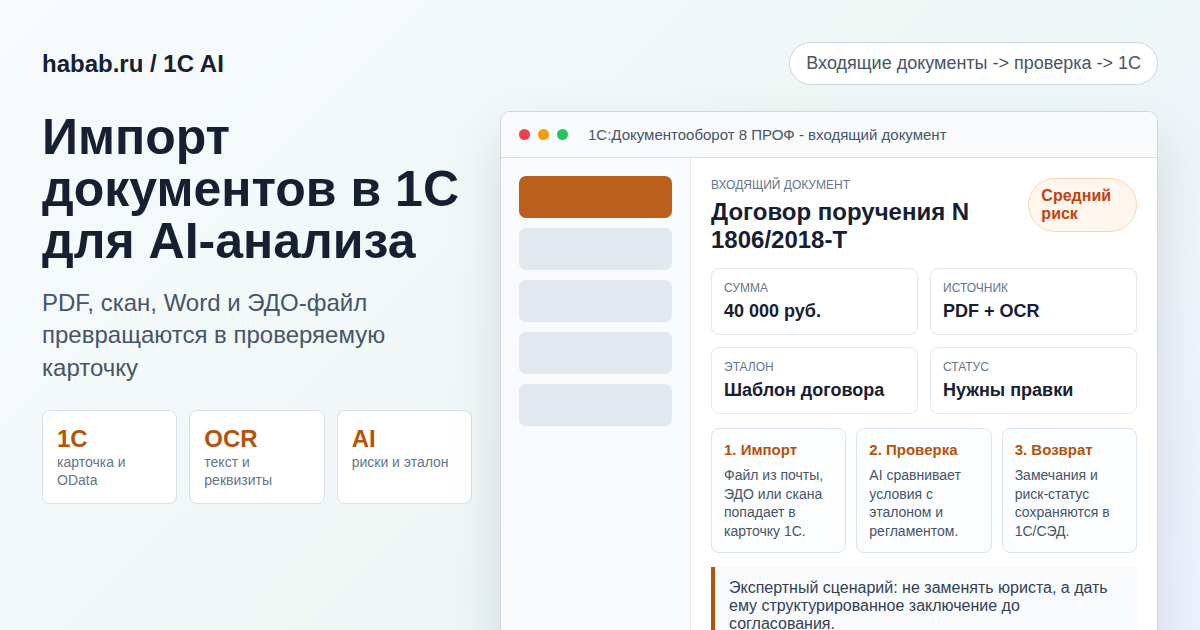Click the 'Входящие документы -> проверка -> 1C' pill

pyautogui.click(x=973, y=63)
